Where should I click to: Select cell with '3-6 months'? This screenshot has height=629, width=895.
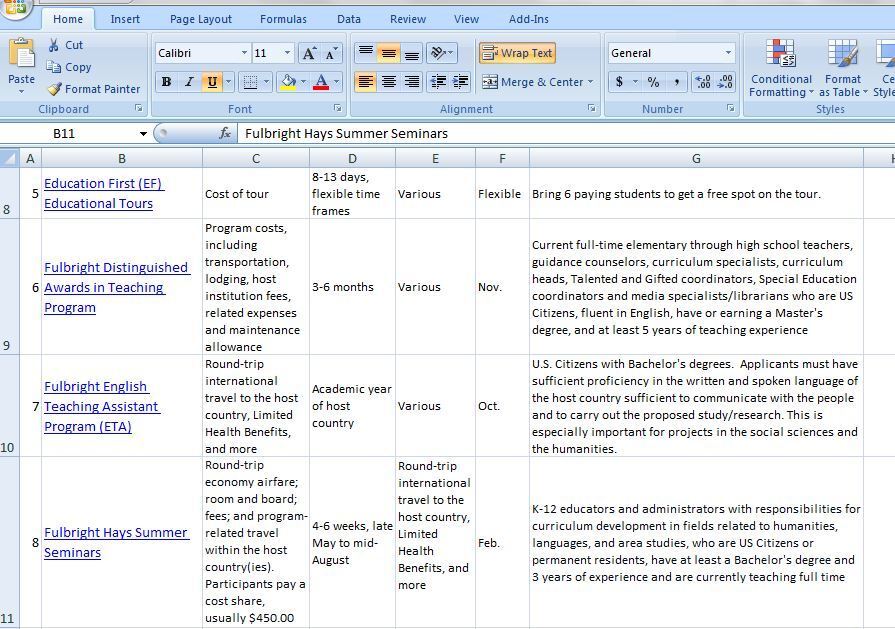[x=352, y=287]
